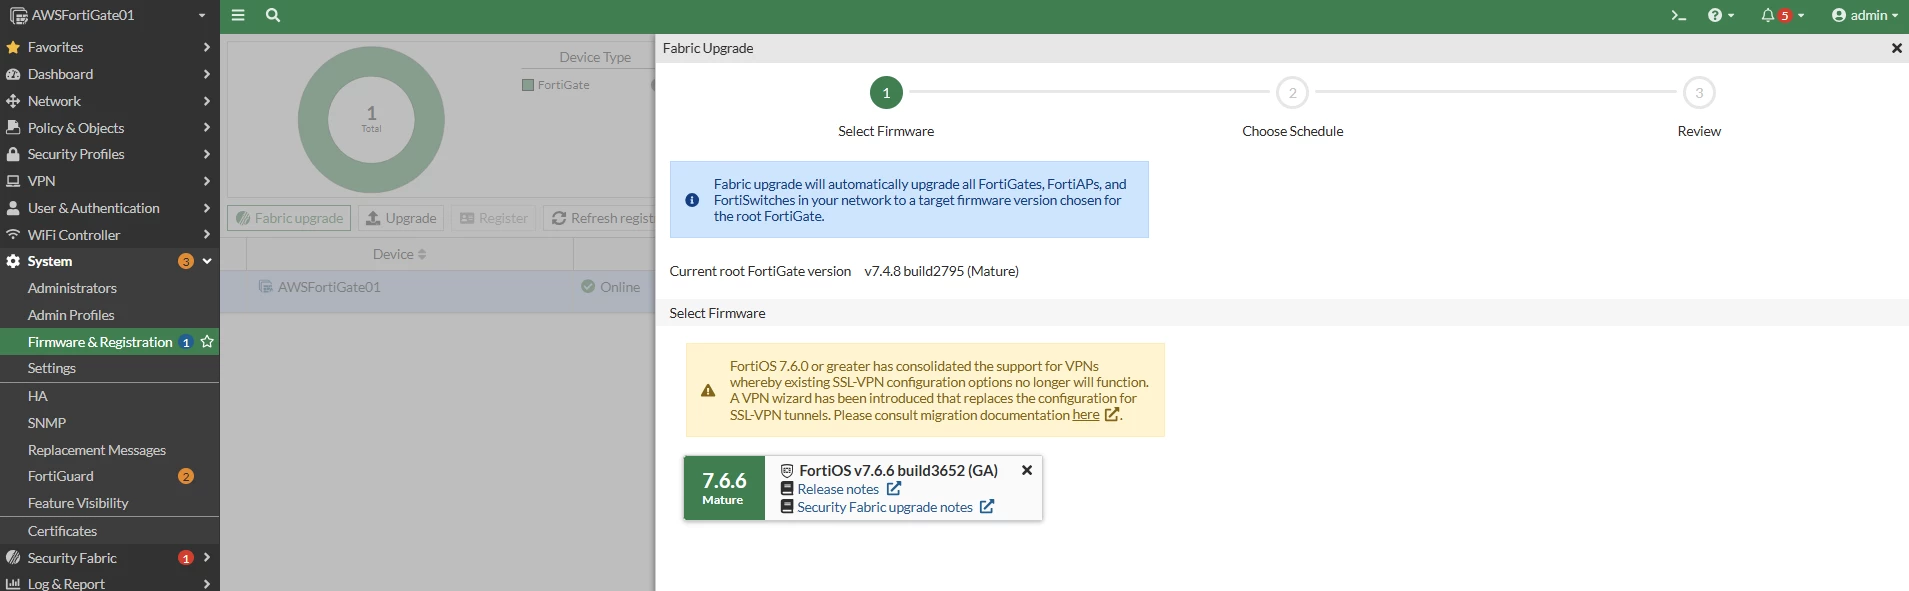The width and height of the screenshot is (1909, 591).
Task: Open Feature Visibility page
Action: pos(109,503)
